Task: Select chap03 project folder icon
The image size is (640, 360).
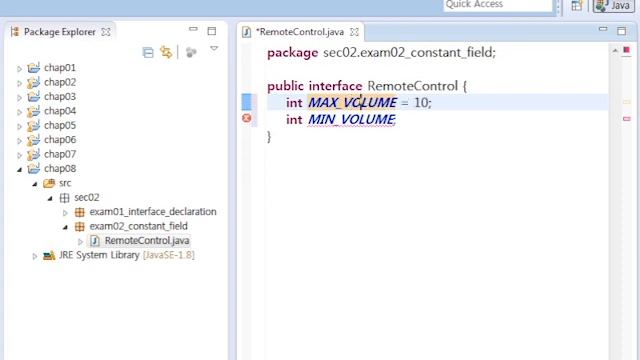Action: [x=33, y=96]
